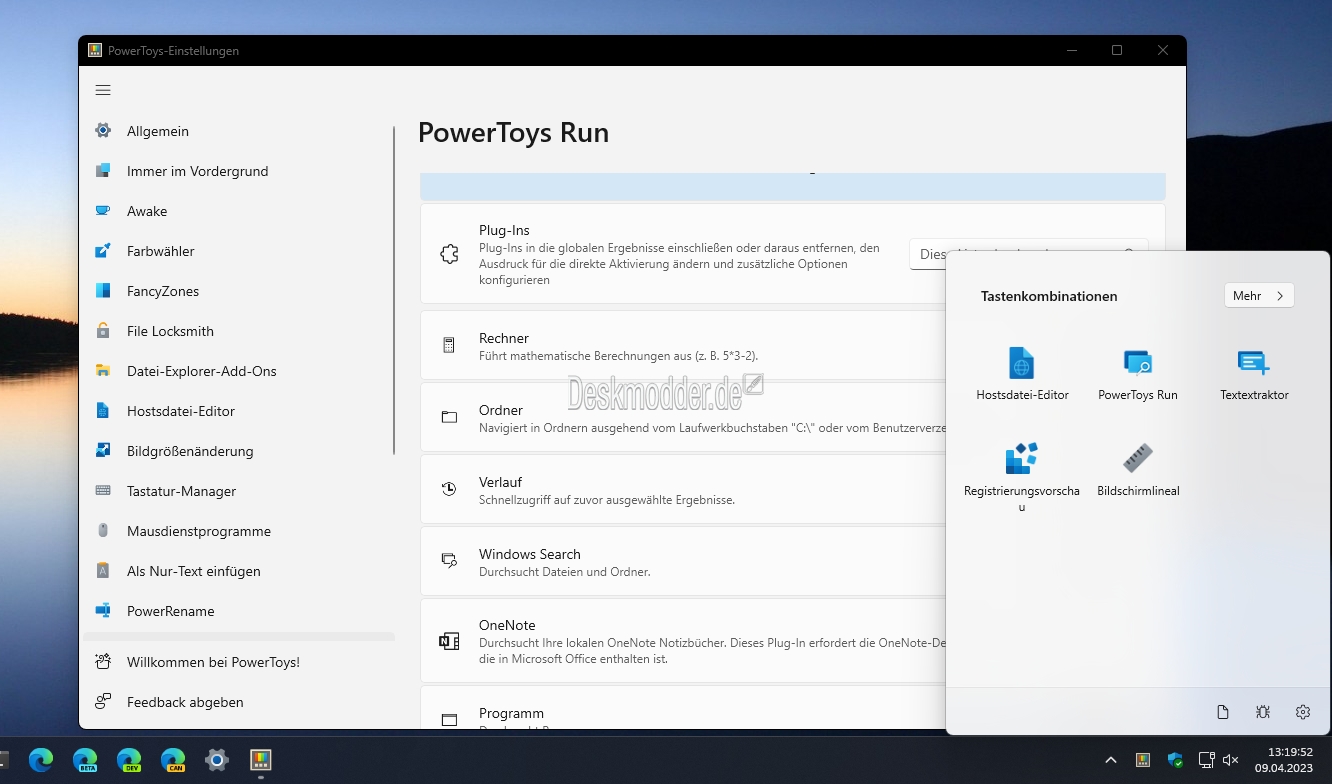
Task: Launch PowerToys Run from the flyout
Action: tap(1138, 374)
